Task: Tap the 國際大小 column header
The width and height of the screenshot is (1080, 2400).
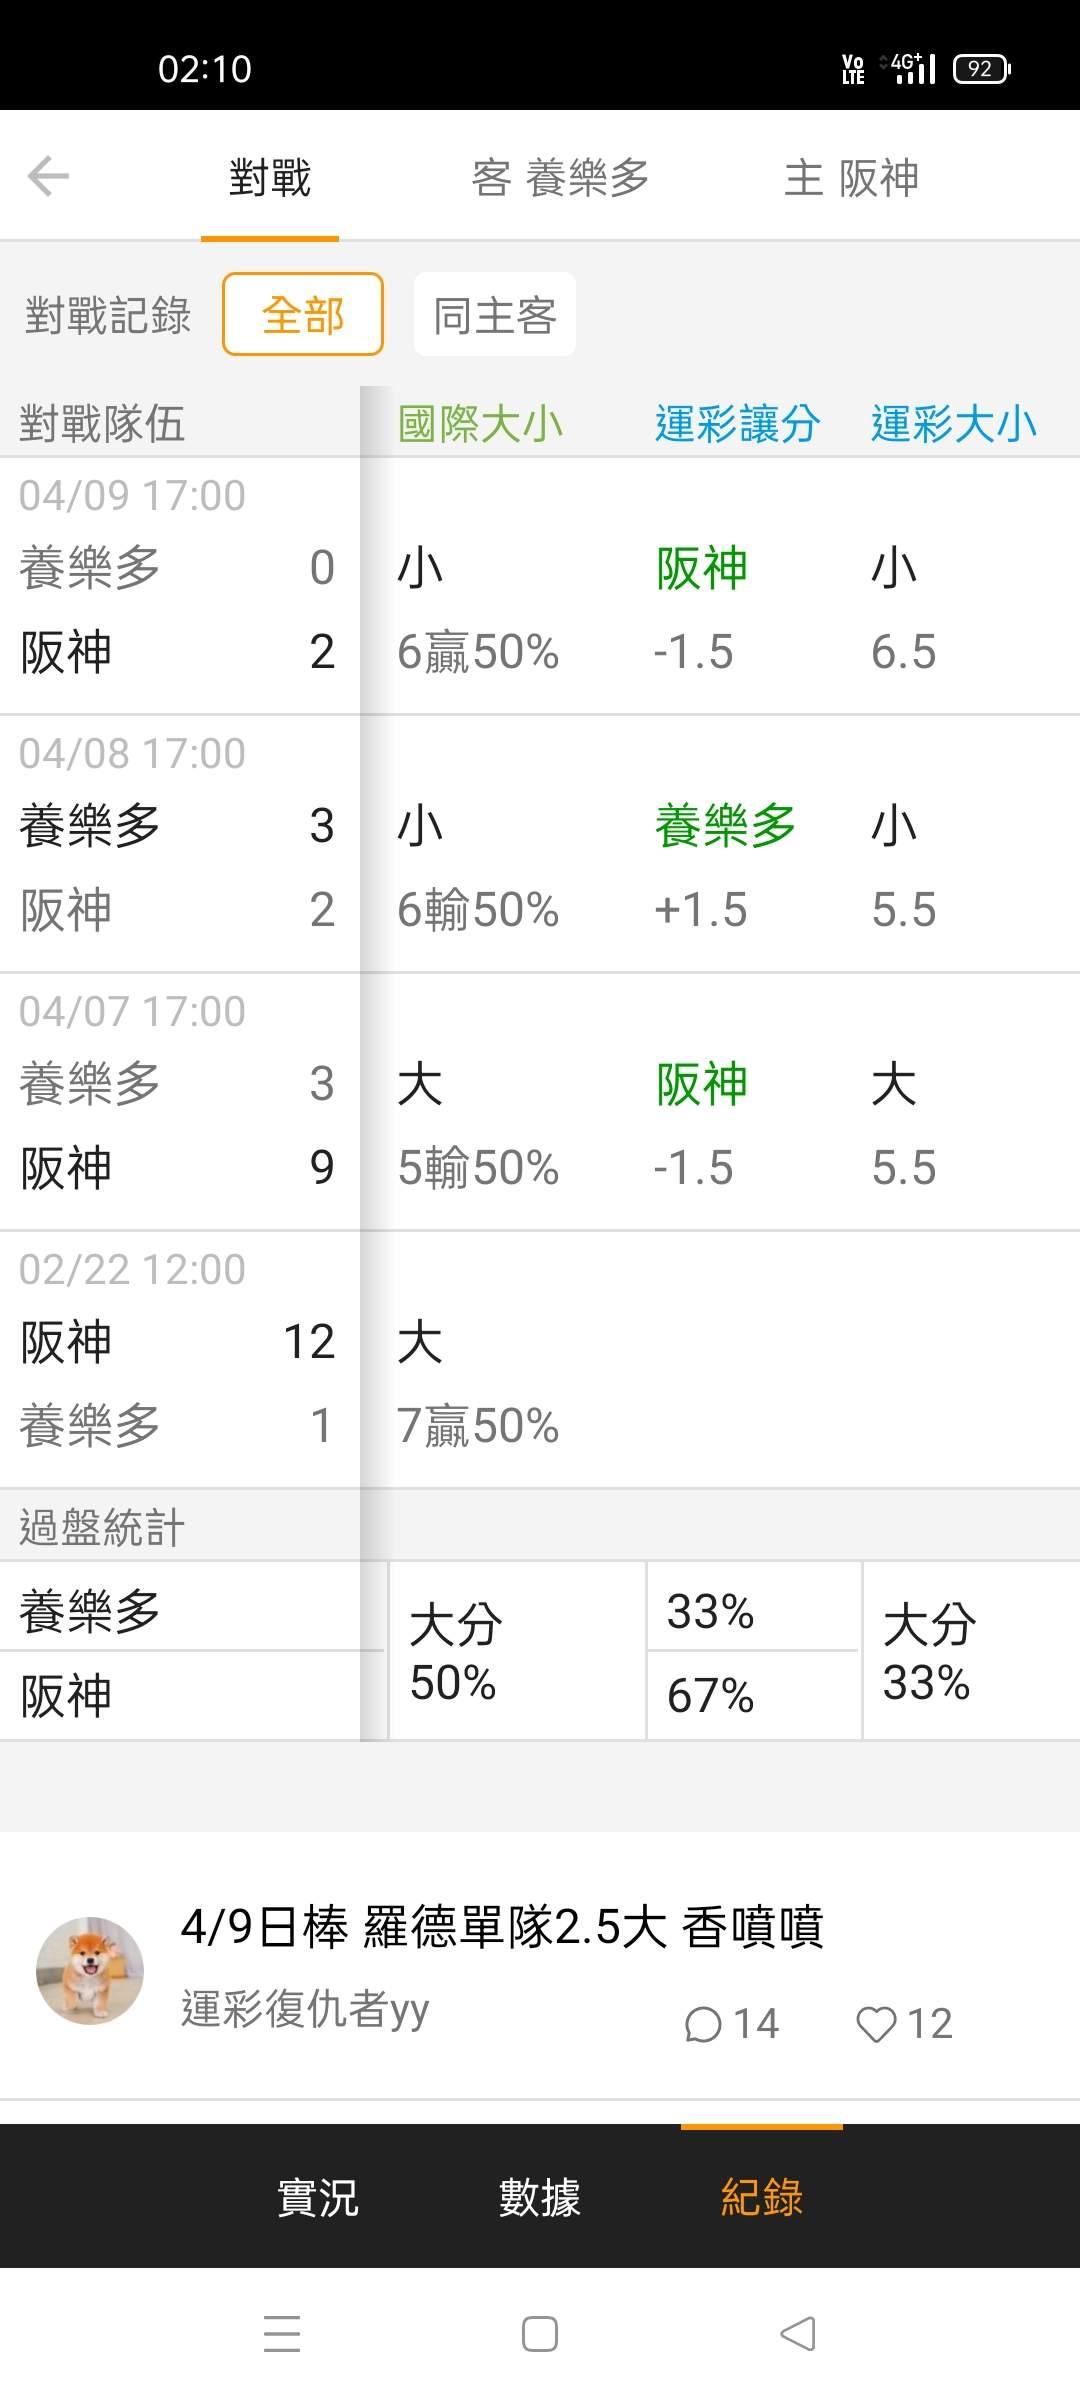Action: 481,424
